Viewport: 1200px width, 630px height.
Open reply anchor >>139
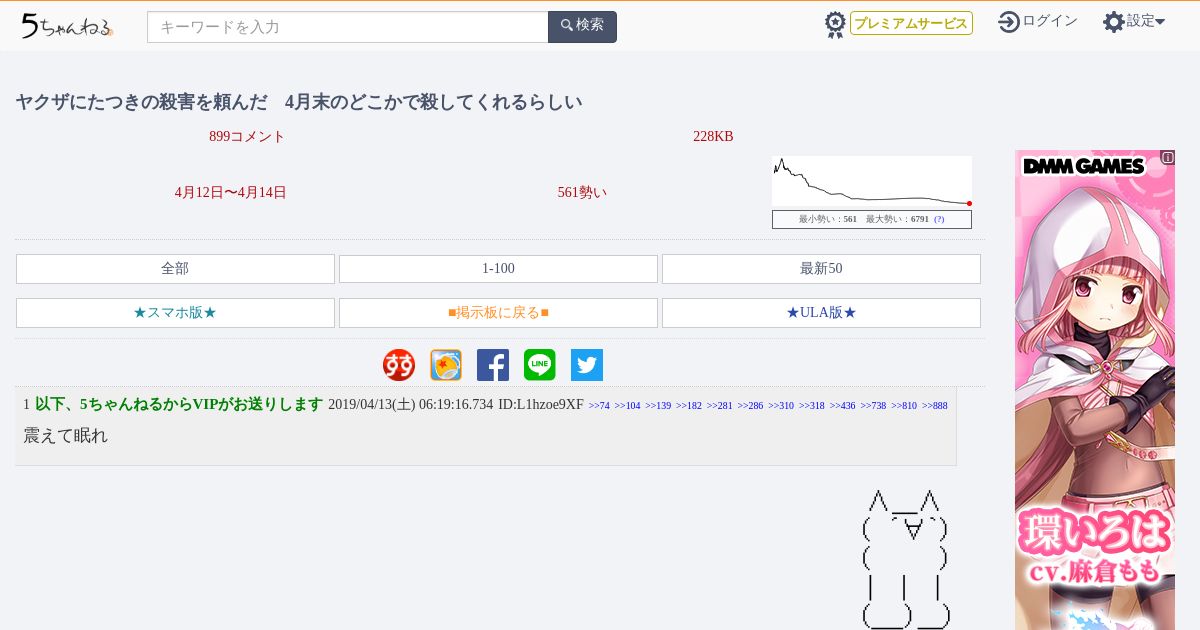click(658, 406)
